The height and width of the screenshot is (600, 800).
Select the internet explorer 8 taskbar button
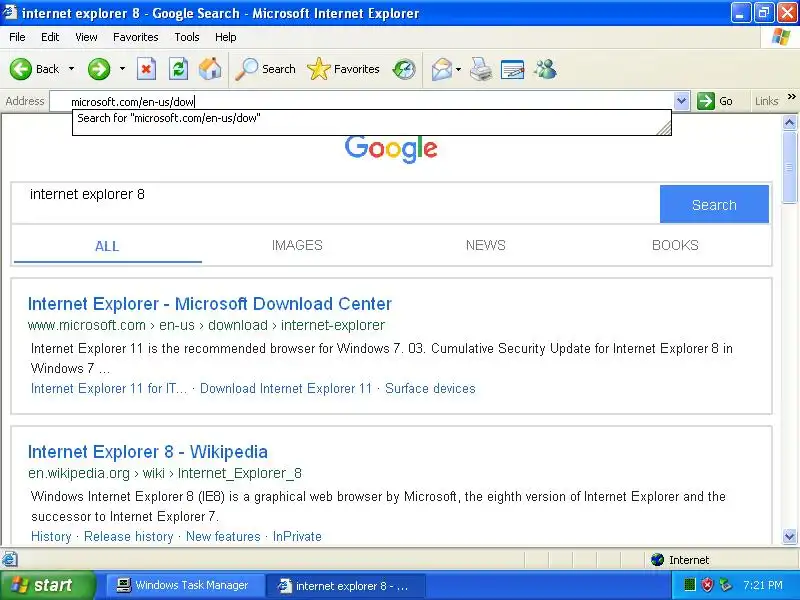[x=345, y=586]
